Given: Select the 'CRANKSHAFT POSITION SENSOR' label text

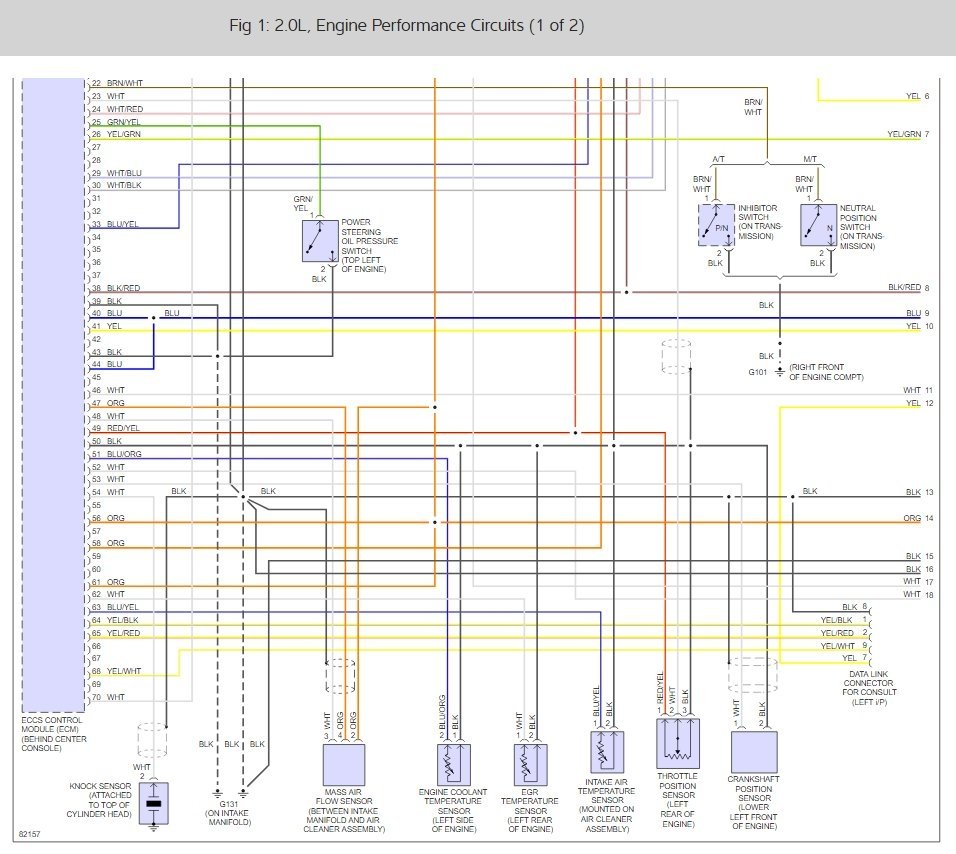Looking at the screenshot, I should coord(754,803).
